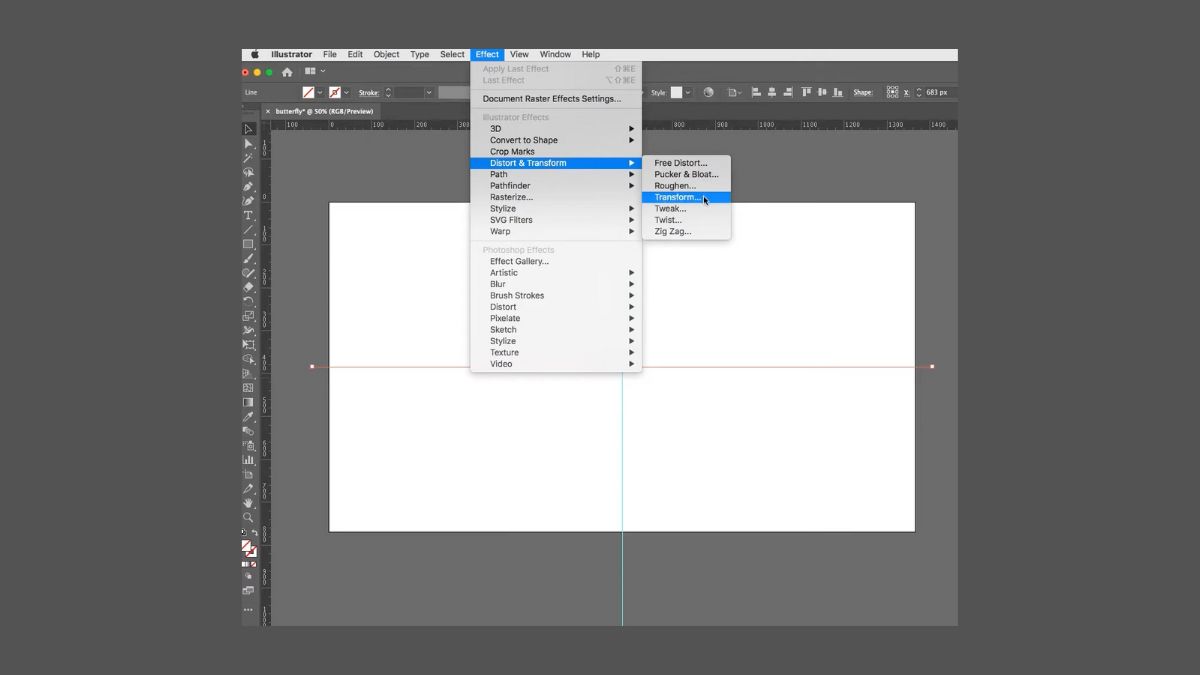Click the Stroke weight stepper arrows
Screen dimensions: 1200x675
pos(388,92)
